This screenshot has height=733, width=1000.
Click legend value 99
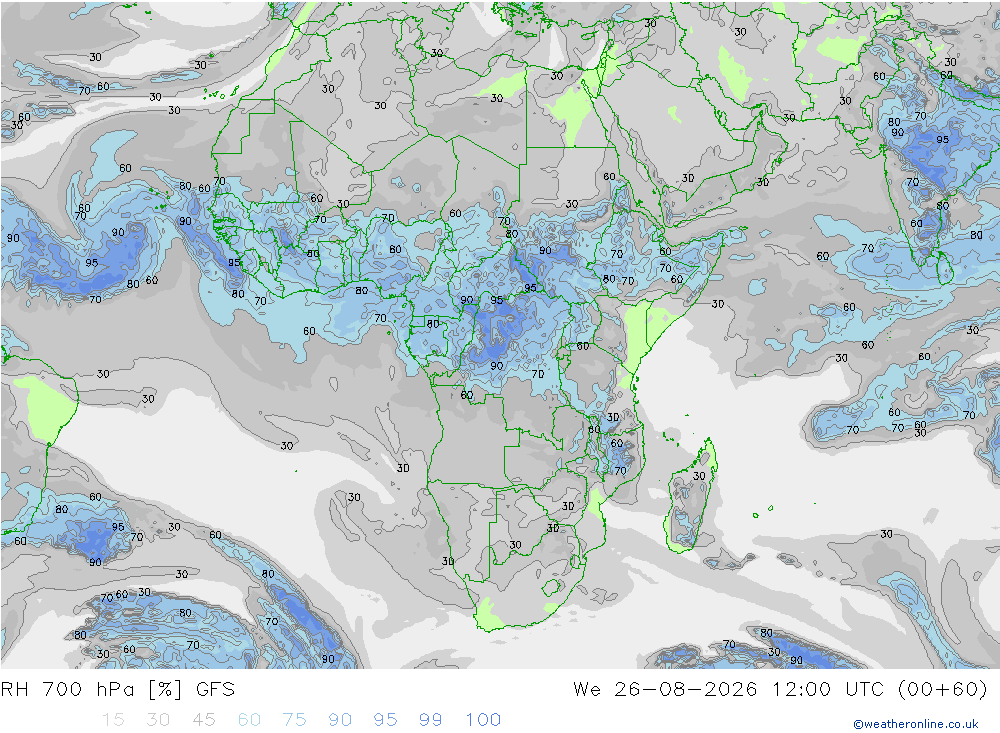click(430, 720)
